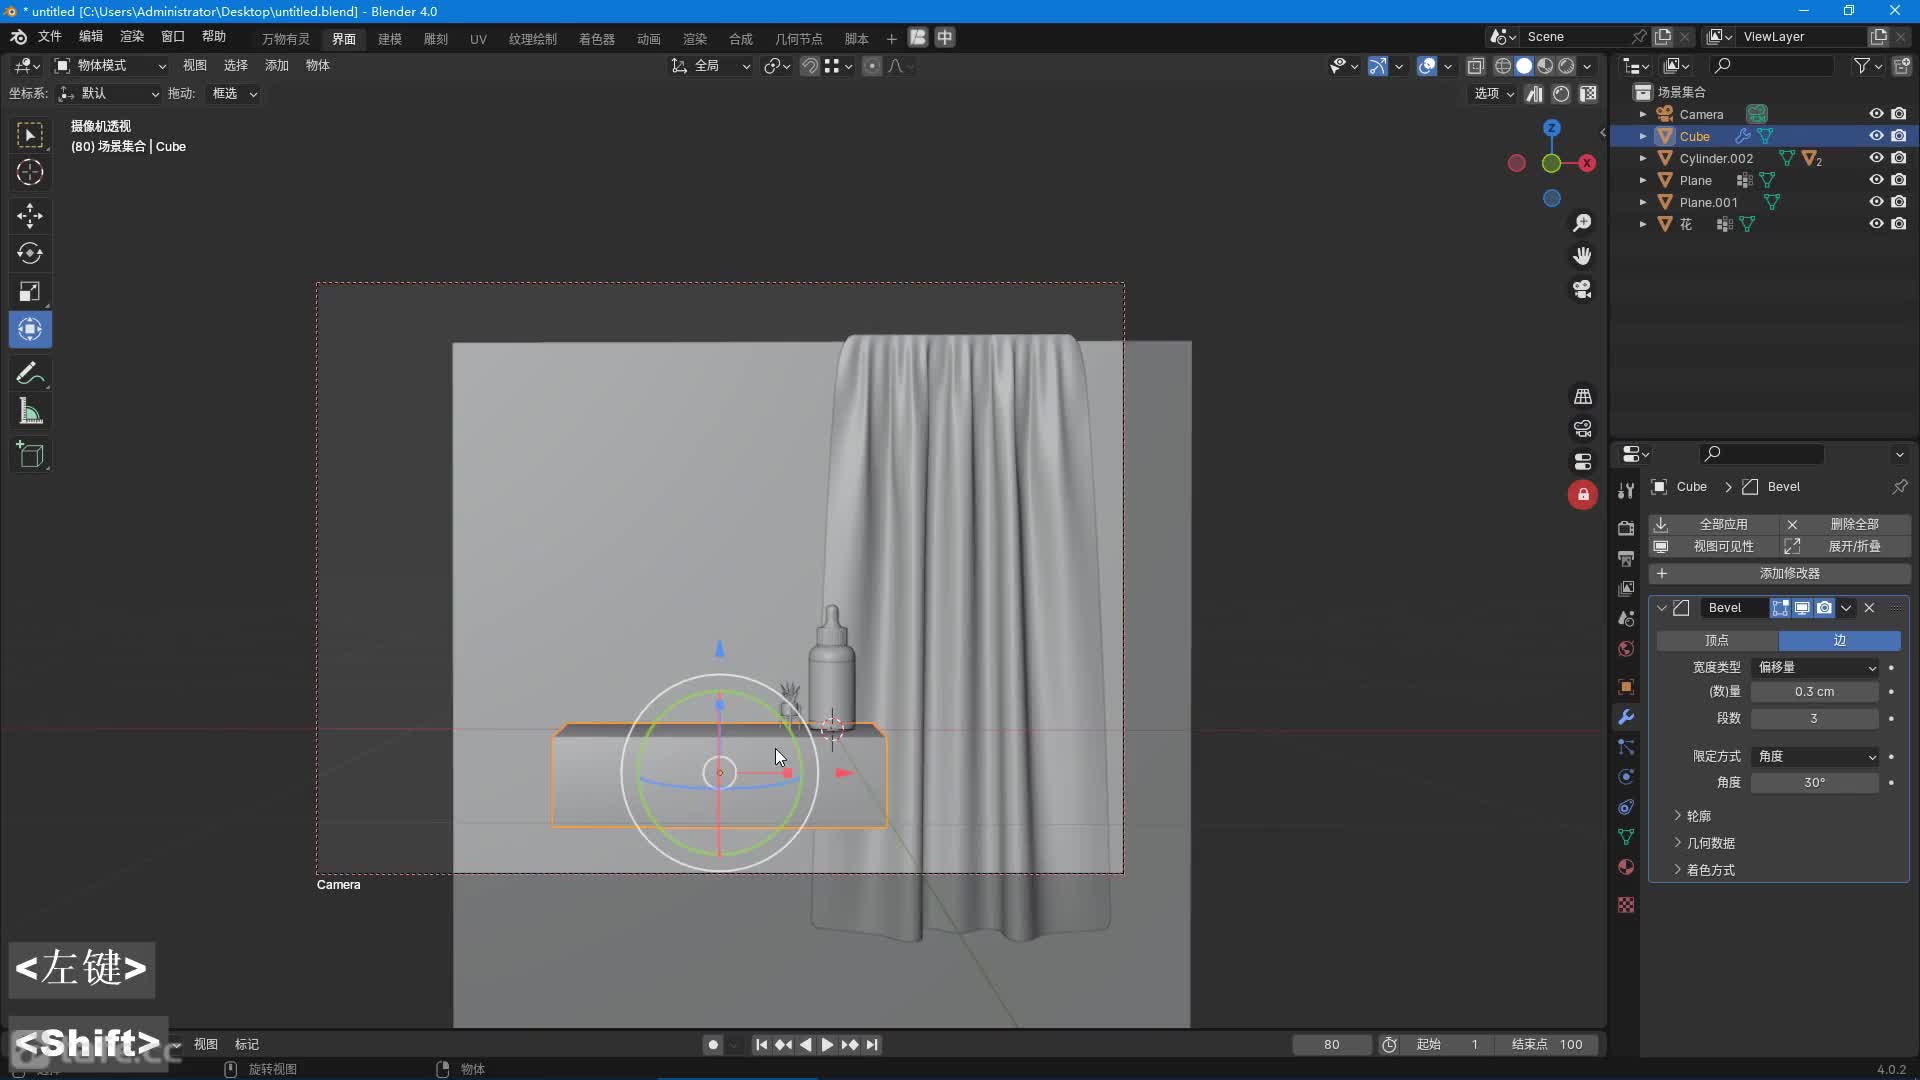Select the Scale tool
This screenshot has width=1920, height=1080.
[x=30, y=291]
